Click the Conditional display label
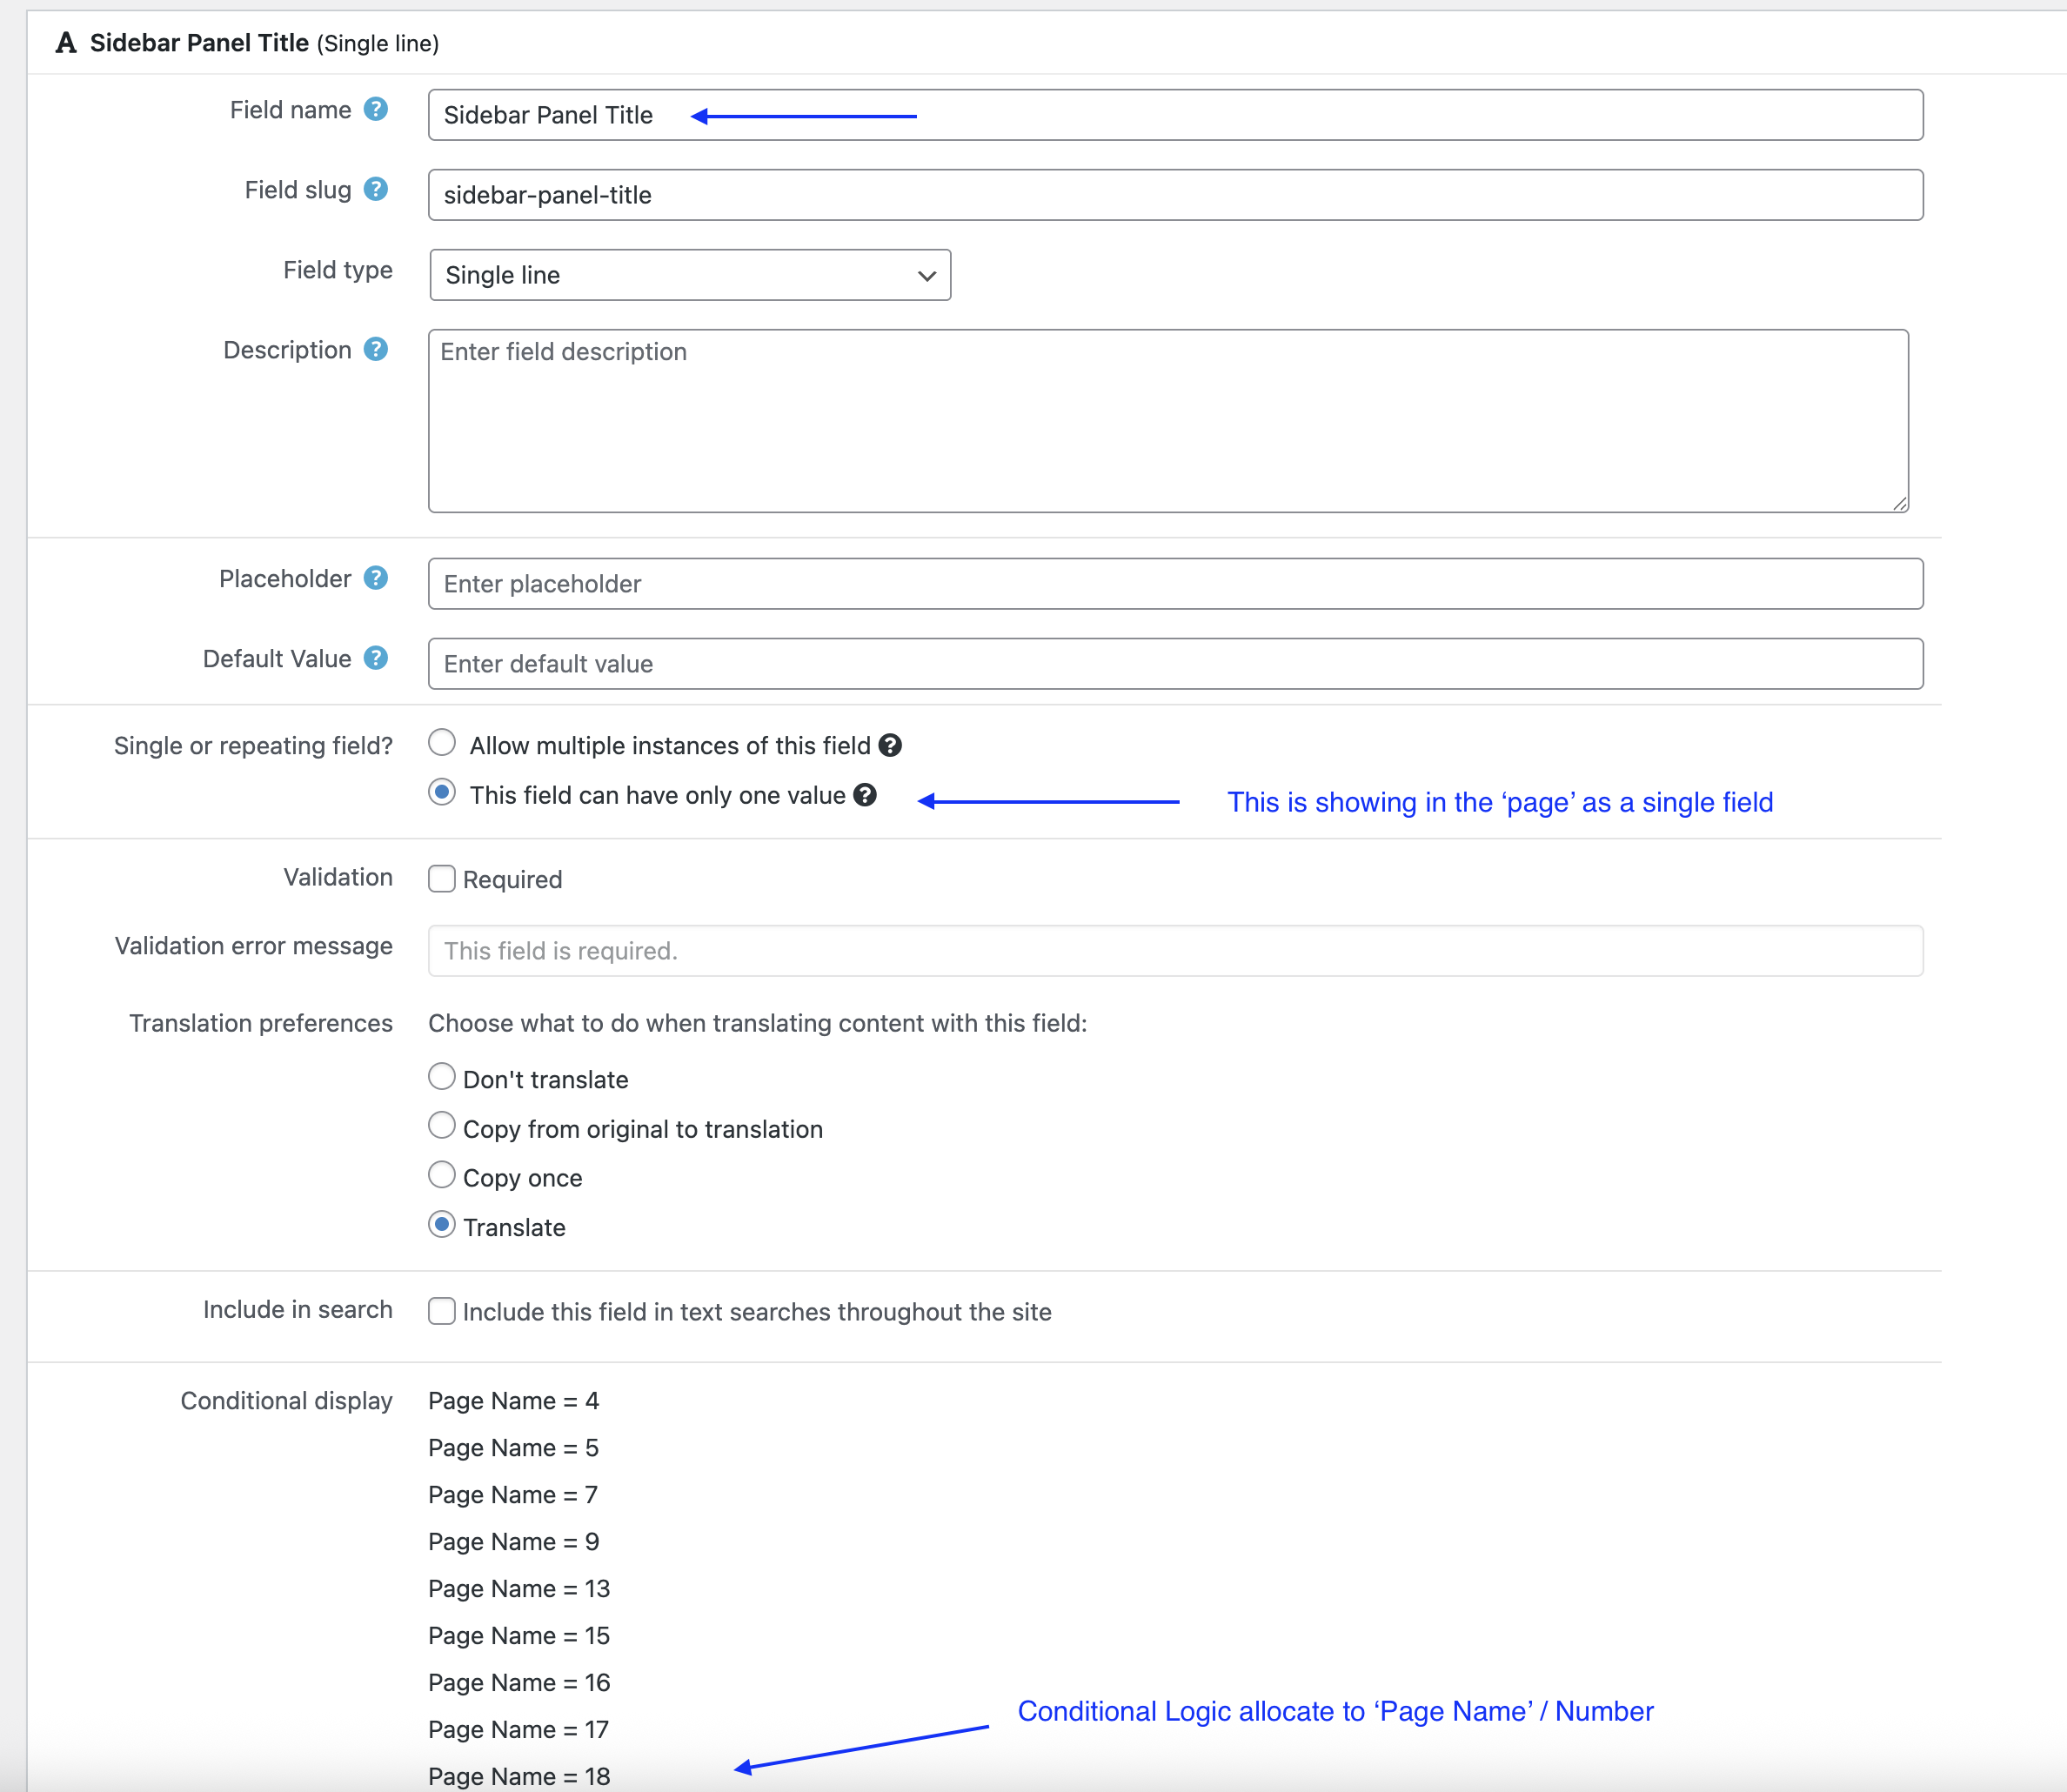 286,1401
